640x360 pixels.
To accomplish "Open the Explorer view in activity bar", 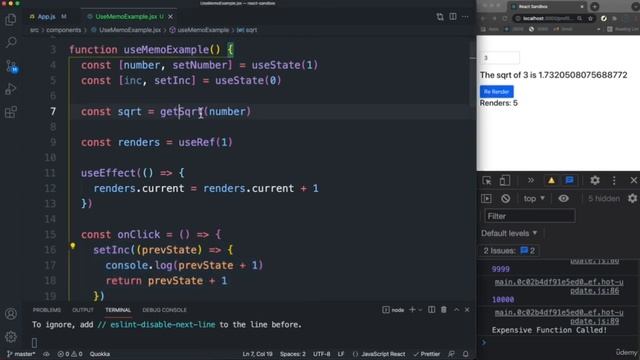I will (11, 19).
